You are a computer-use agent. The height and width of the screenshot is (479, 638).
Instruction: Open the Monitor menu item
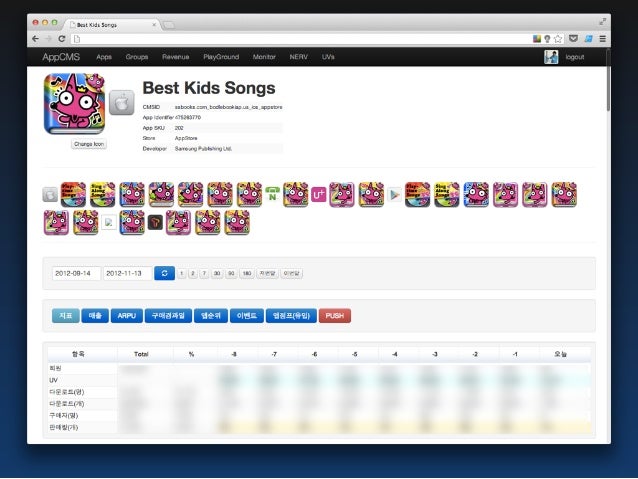click(x=264, y=57)
